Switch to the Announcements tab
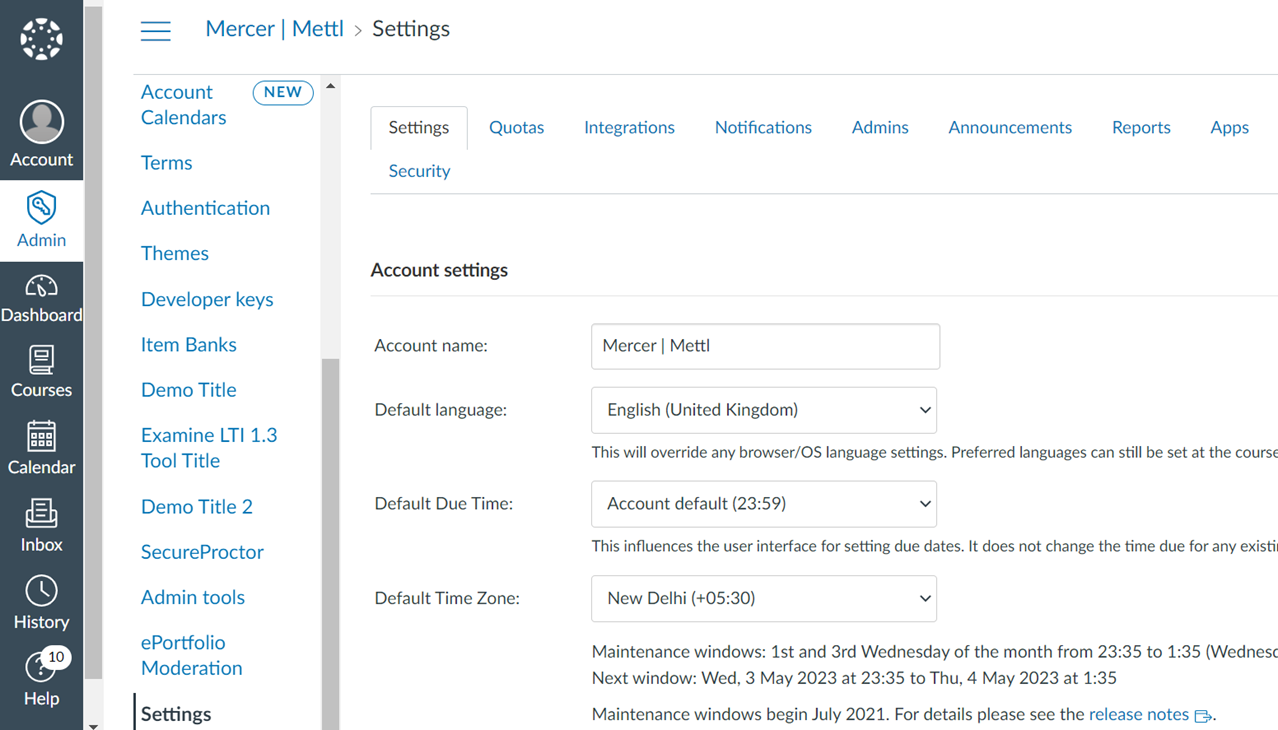This screenshot has height=730, width=1278. pyautogui.click(x=1010, y=128)
